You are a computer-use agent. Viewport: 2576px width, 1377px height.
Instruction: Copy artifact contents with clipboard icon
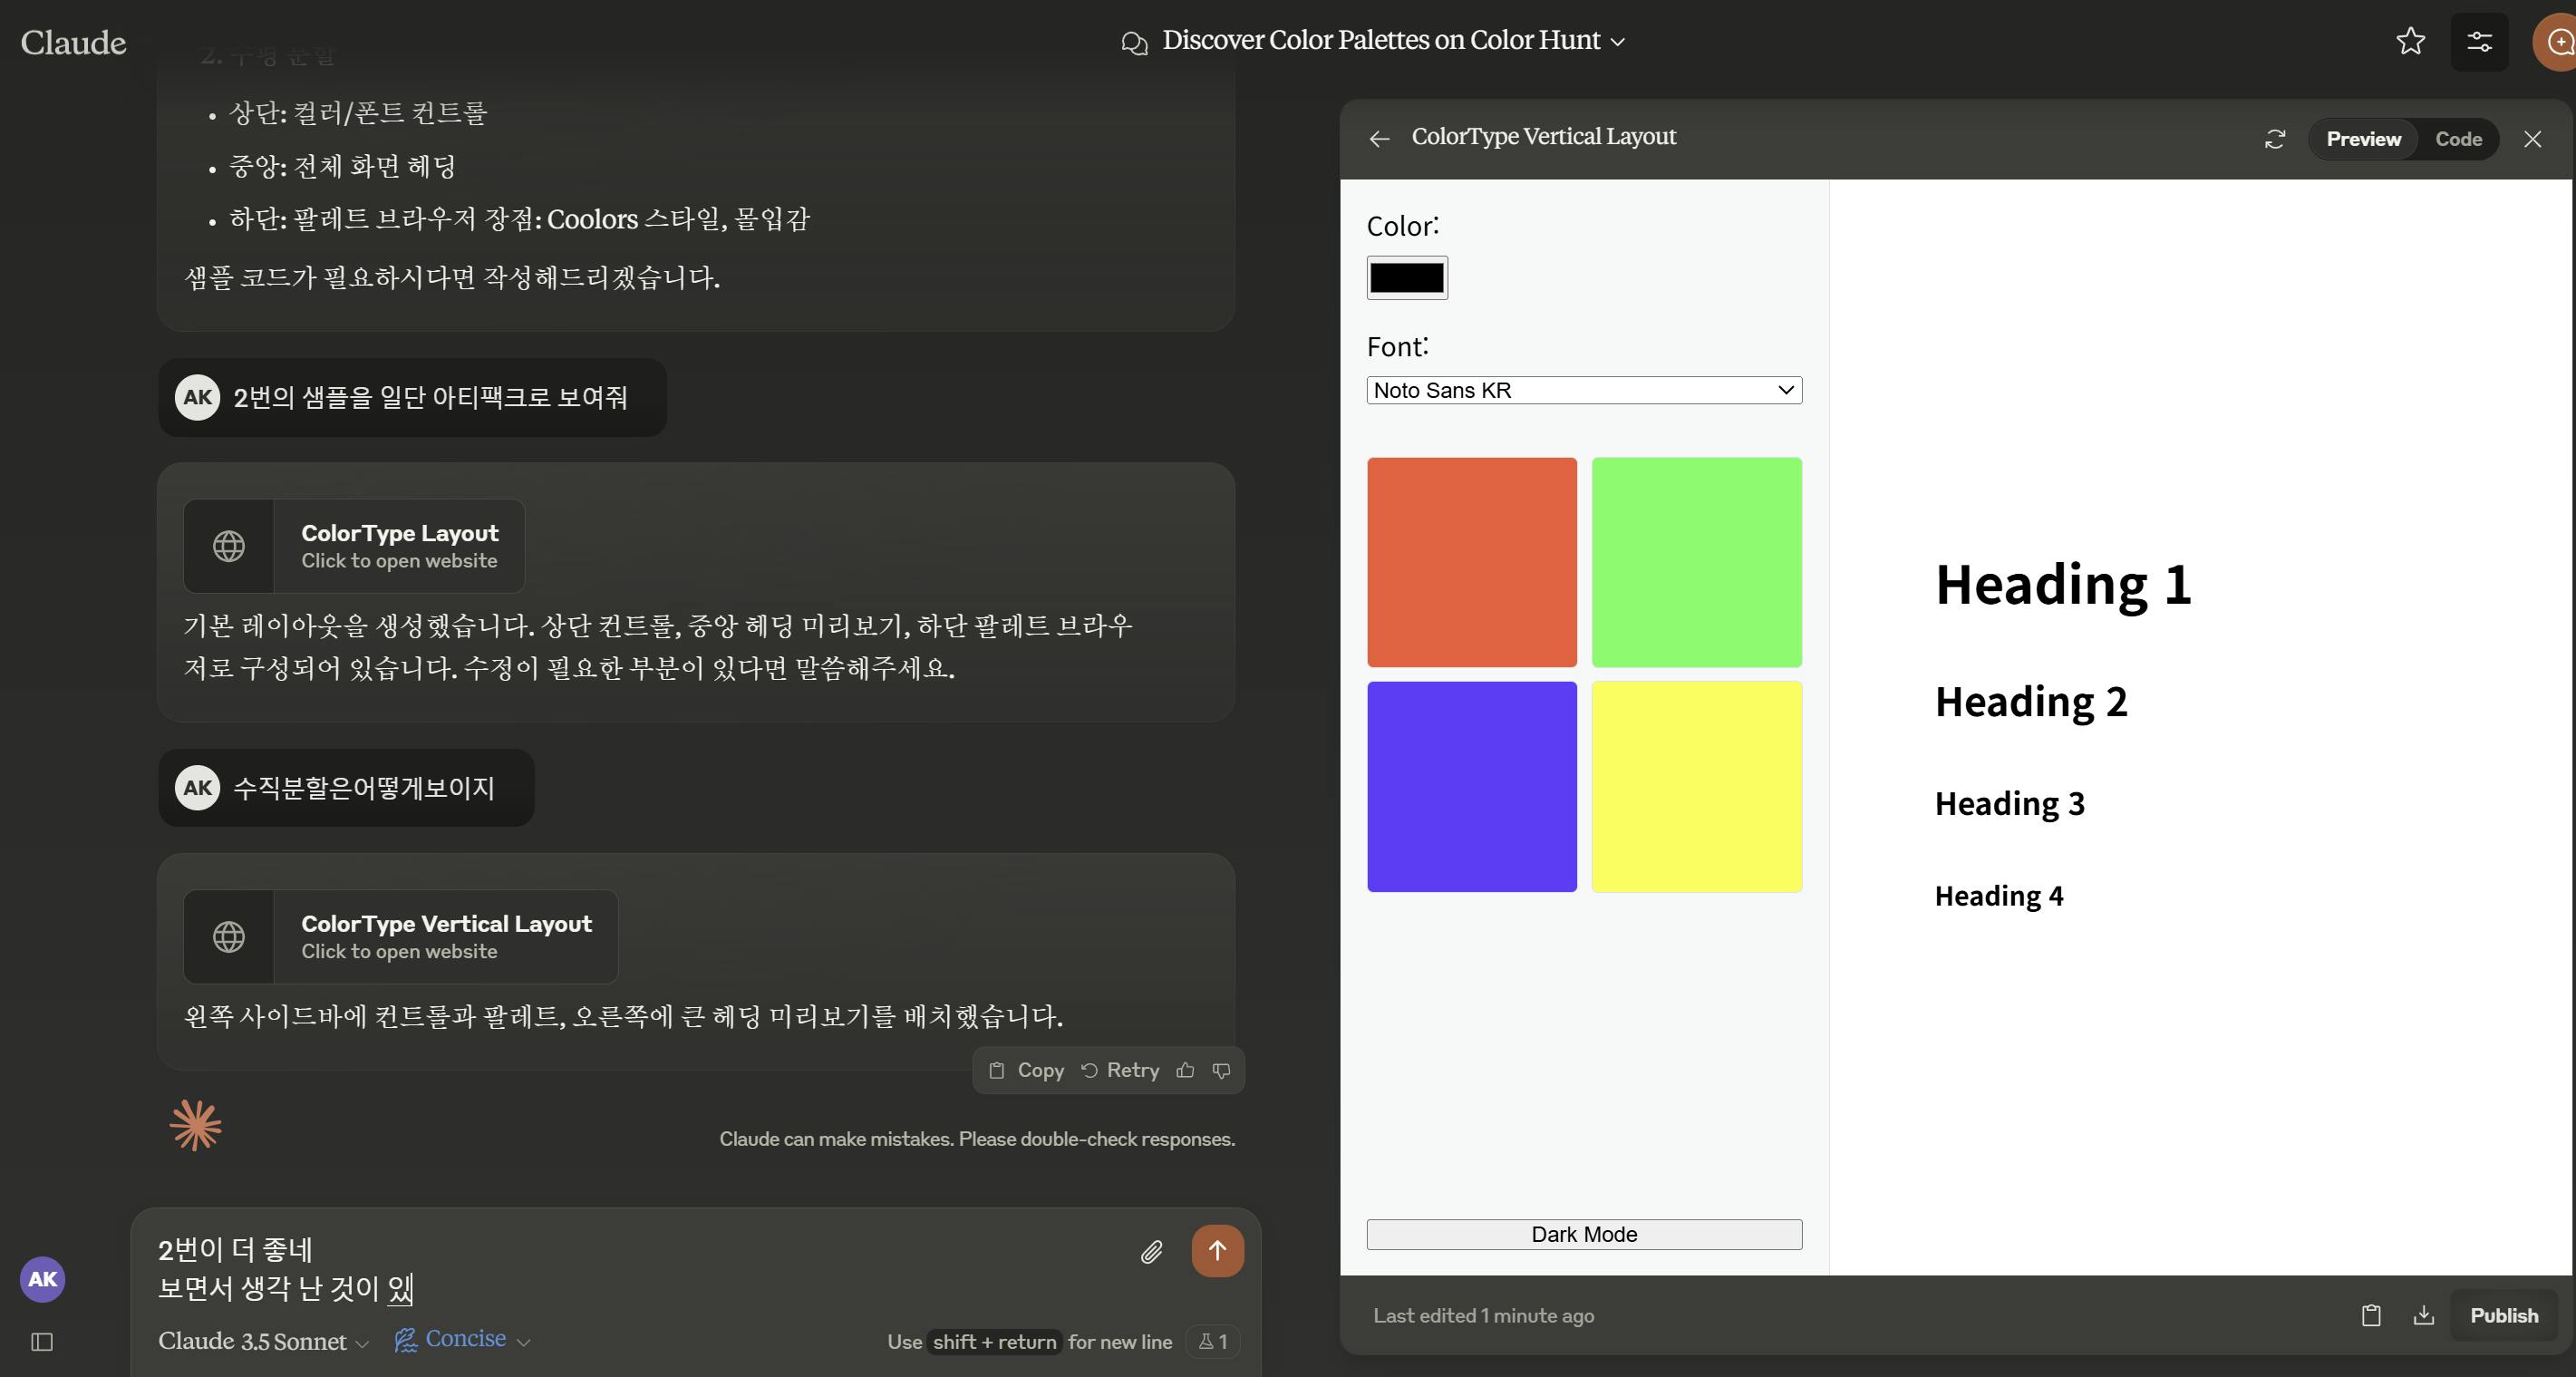pyautogui.click(x=2371, y=1315)
